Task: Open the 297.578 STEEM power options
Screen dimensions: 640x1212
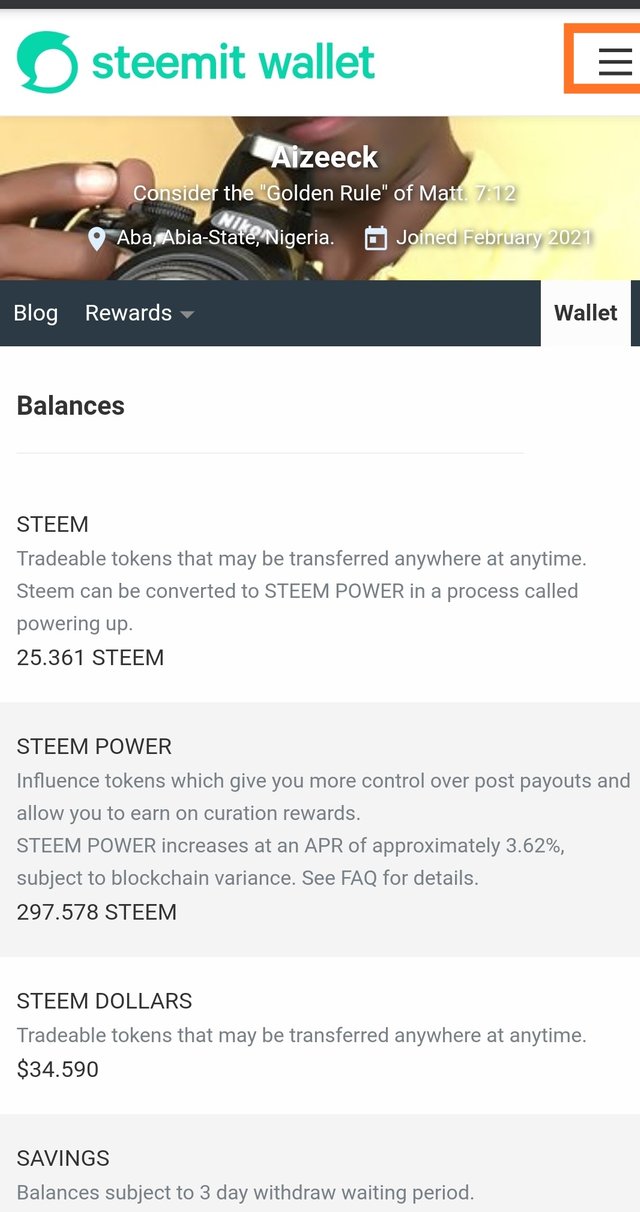Action: 96,912
